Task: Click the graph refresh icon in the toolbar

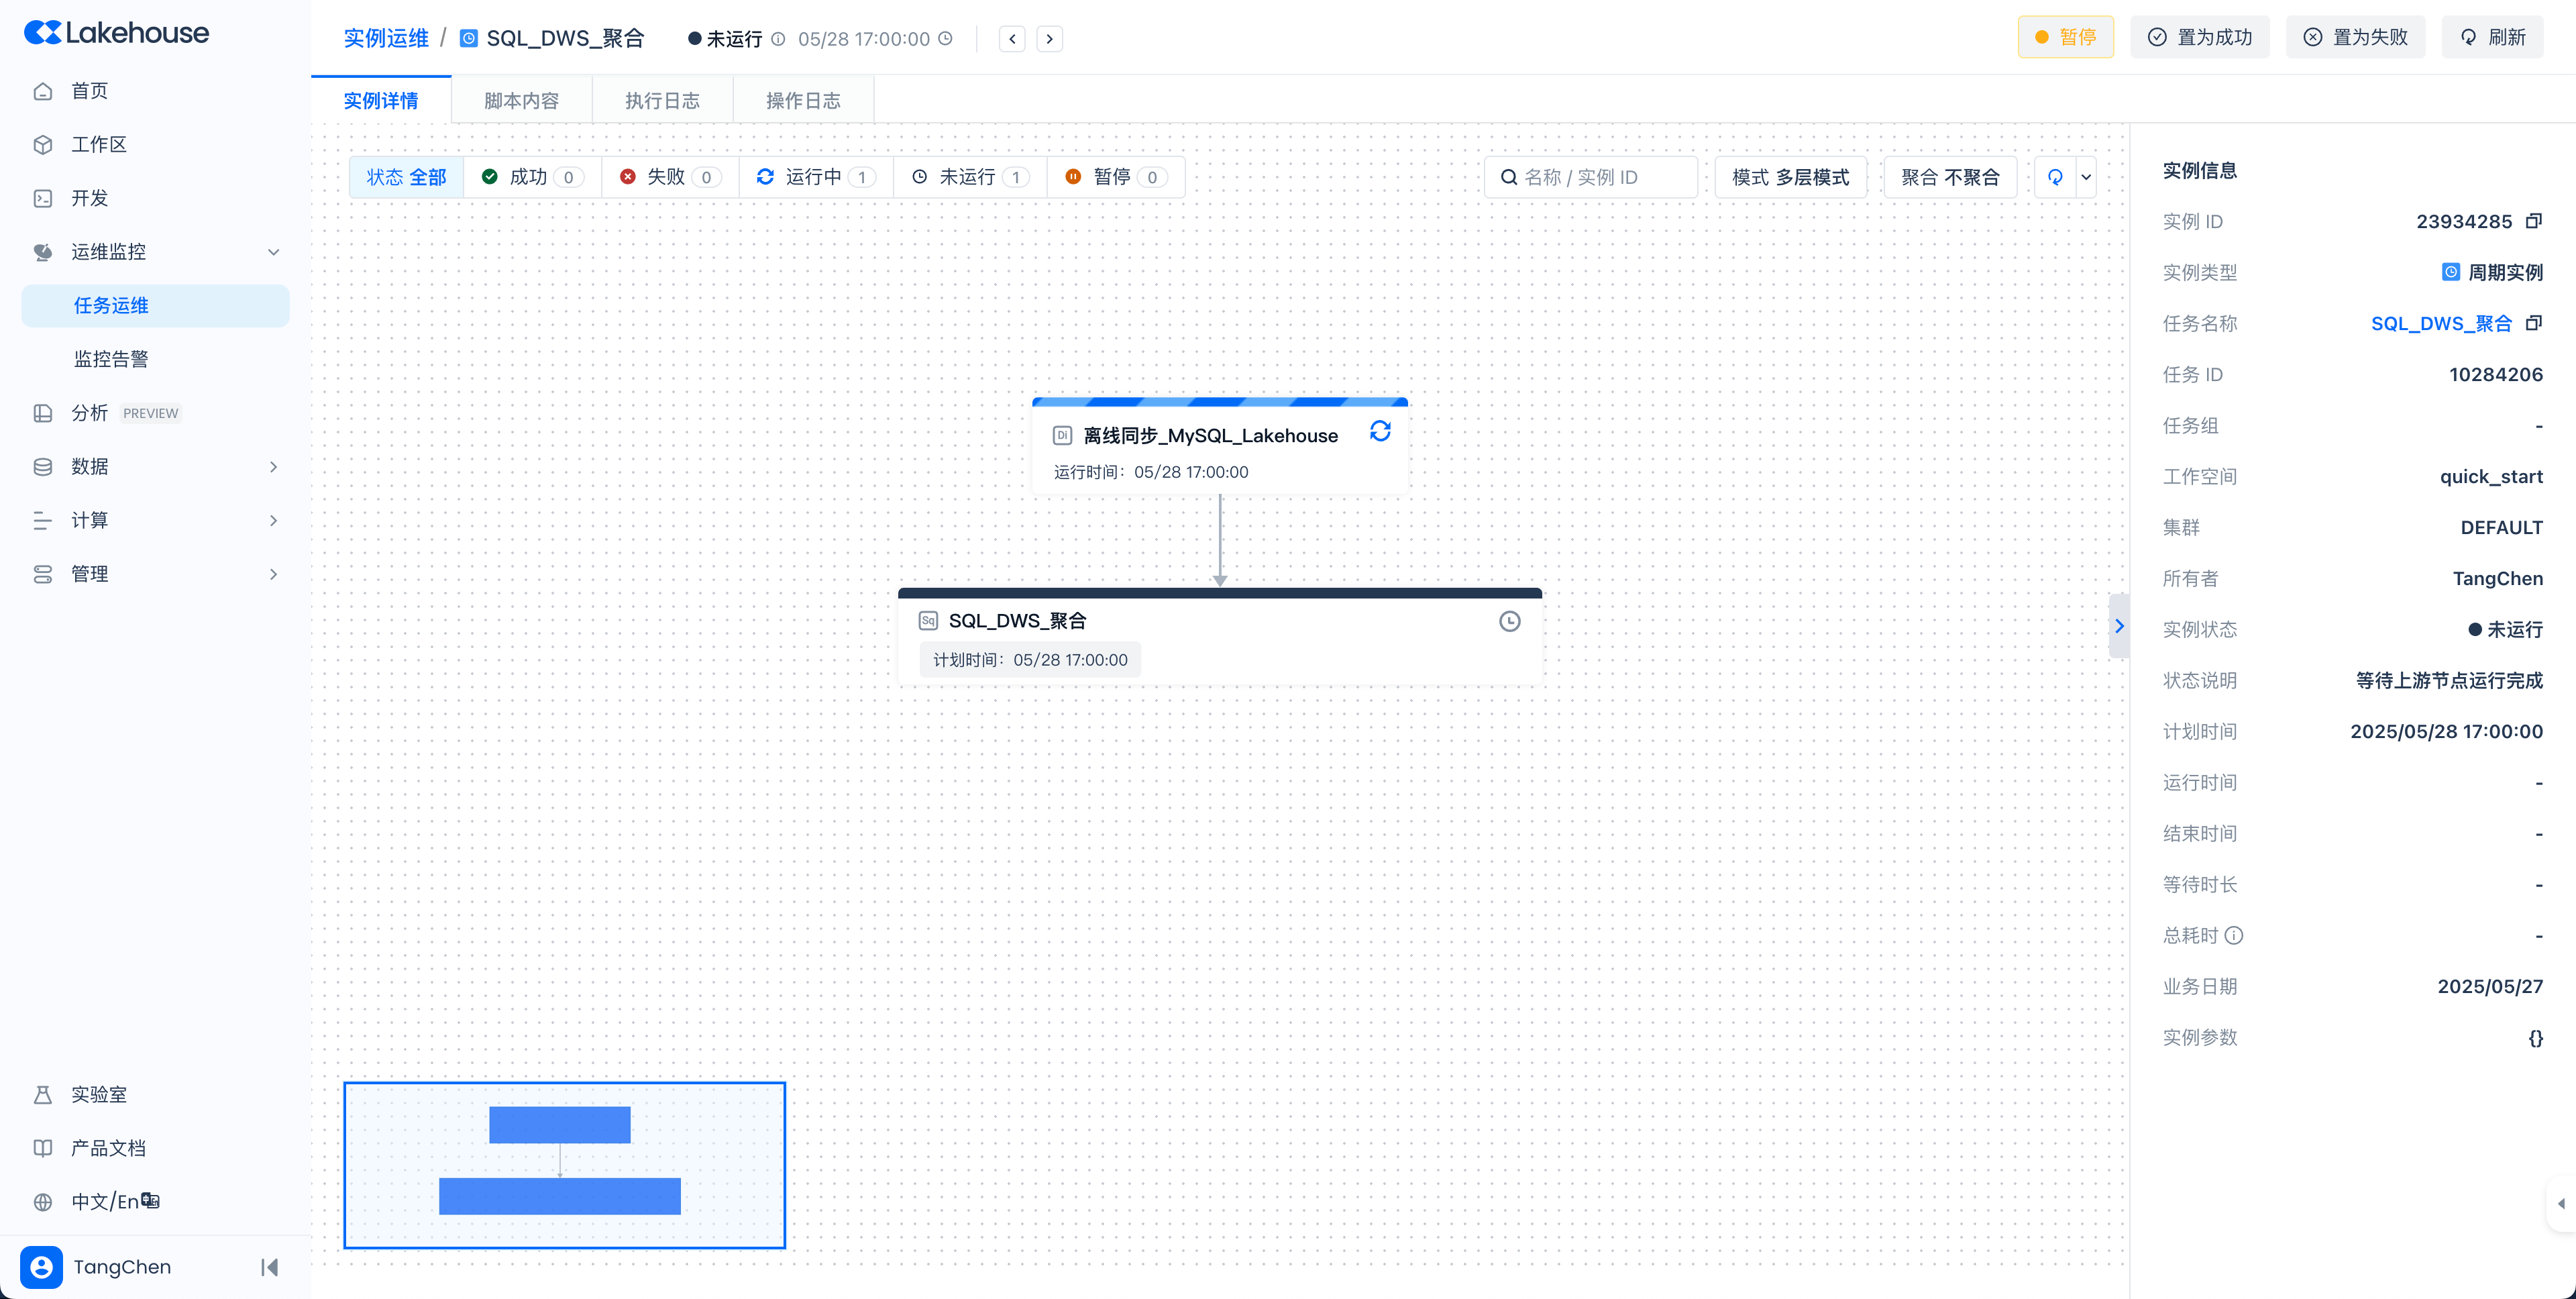Action: click(2055, 177)
